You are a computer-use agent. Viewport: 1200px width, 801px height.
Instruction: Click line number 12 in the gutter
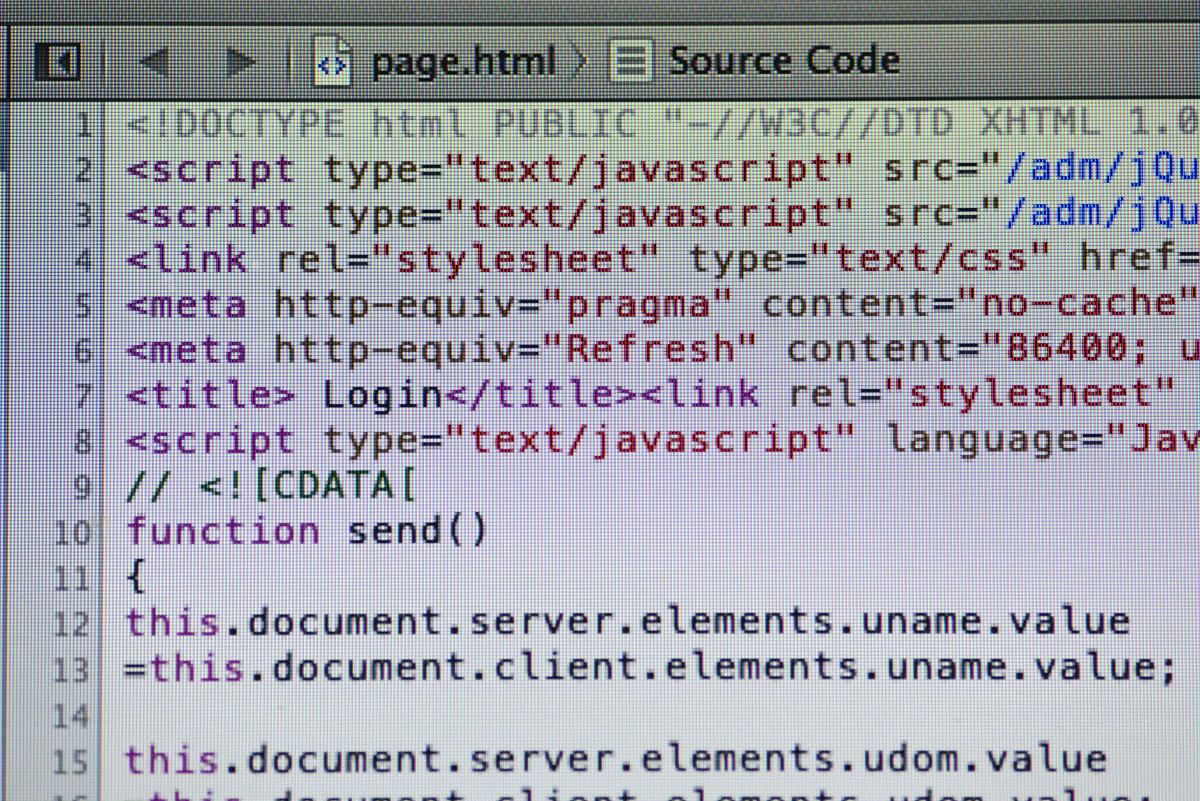pyautogui.click(x=73, y=623)
